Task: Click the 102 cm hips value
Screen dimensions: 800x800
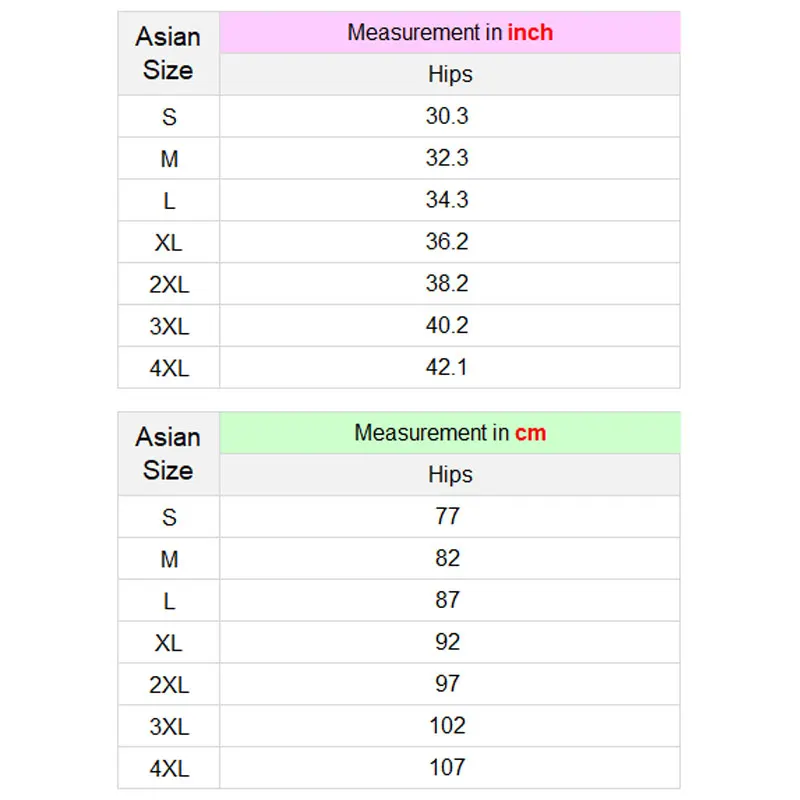Action: (447, 726)
